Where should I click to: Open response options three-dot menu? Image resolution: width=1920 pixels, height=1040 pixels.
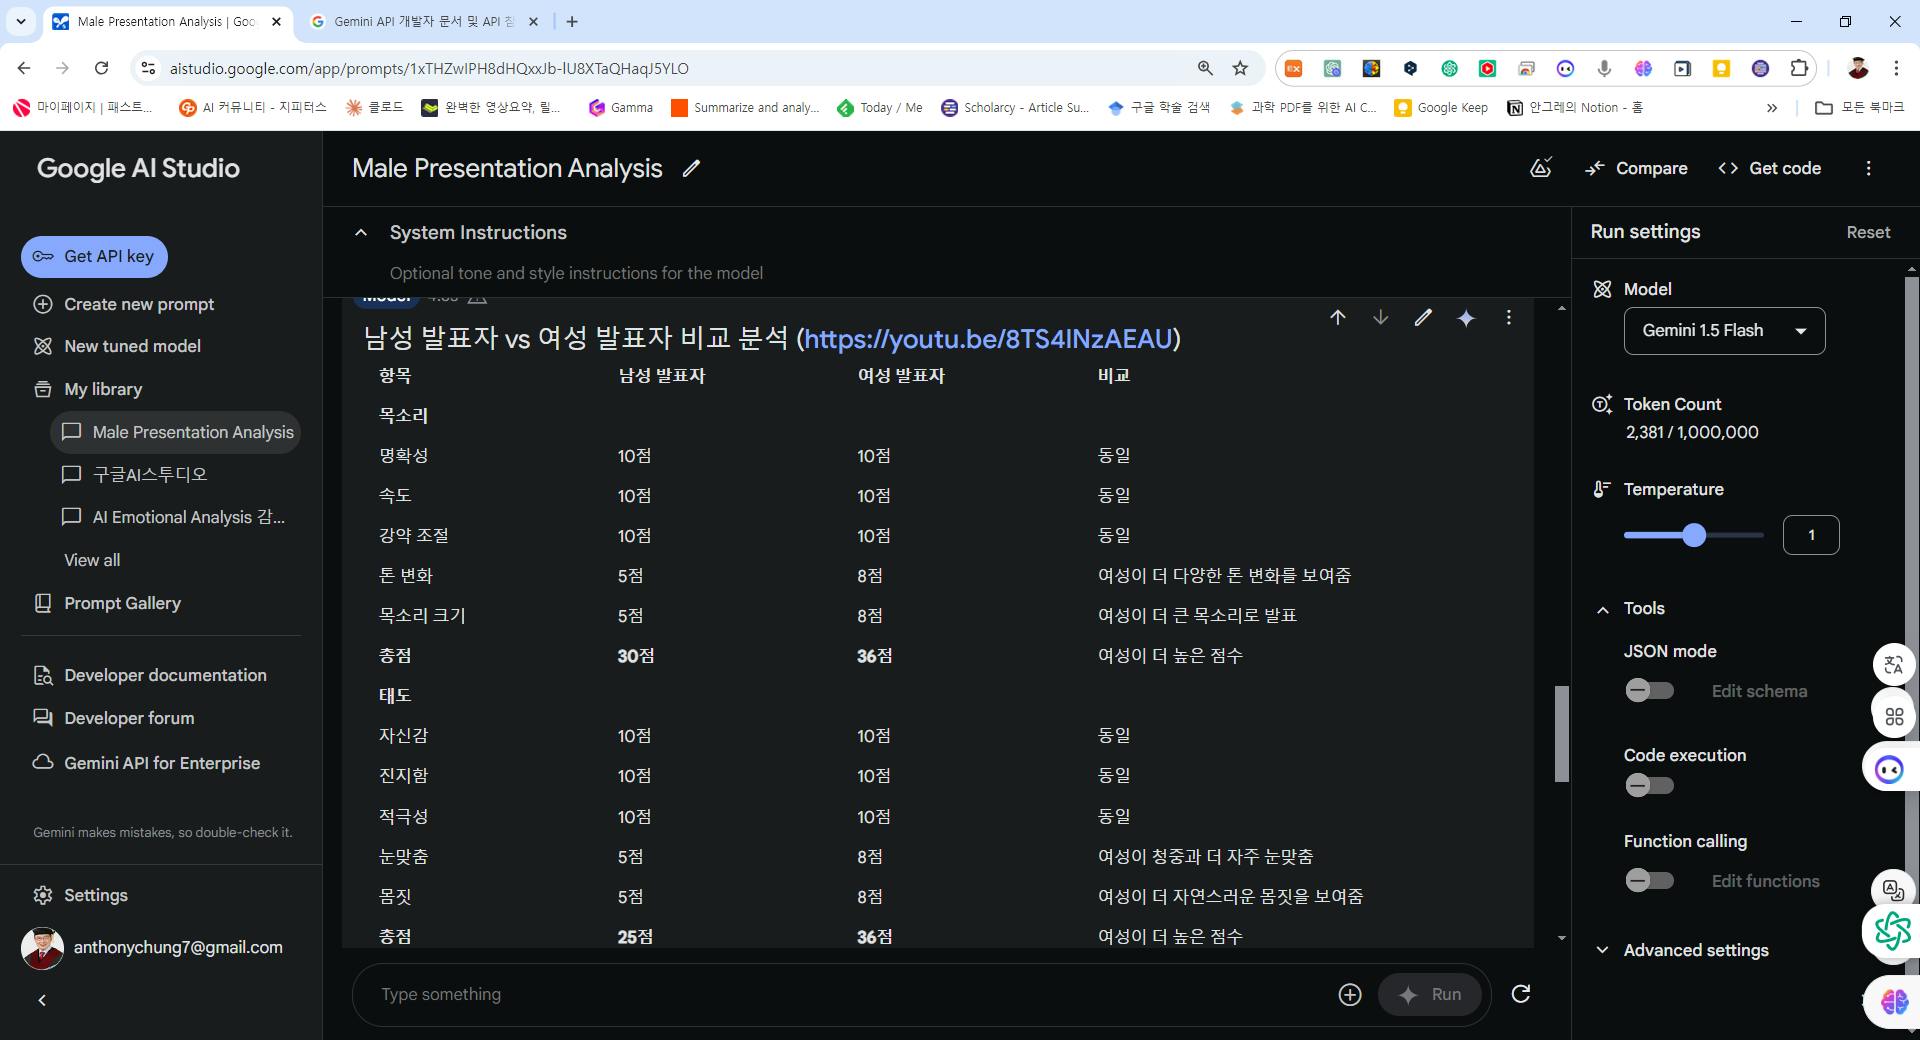[x=1508, y=318]
